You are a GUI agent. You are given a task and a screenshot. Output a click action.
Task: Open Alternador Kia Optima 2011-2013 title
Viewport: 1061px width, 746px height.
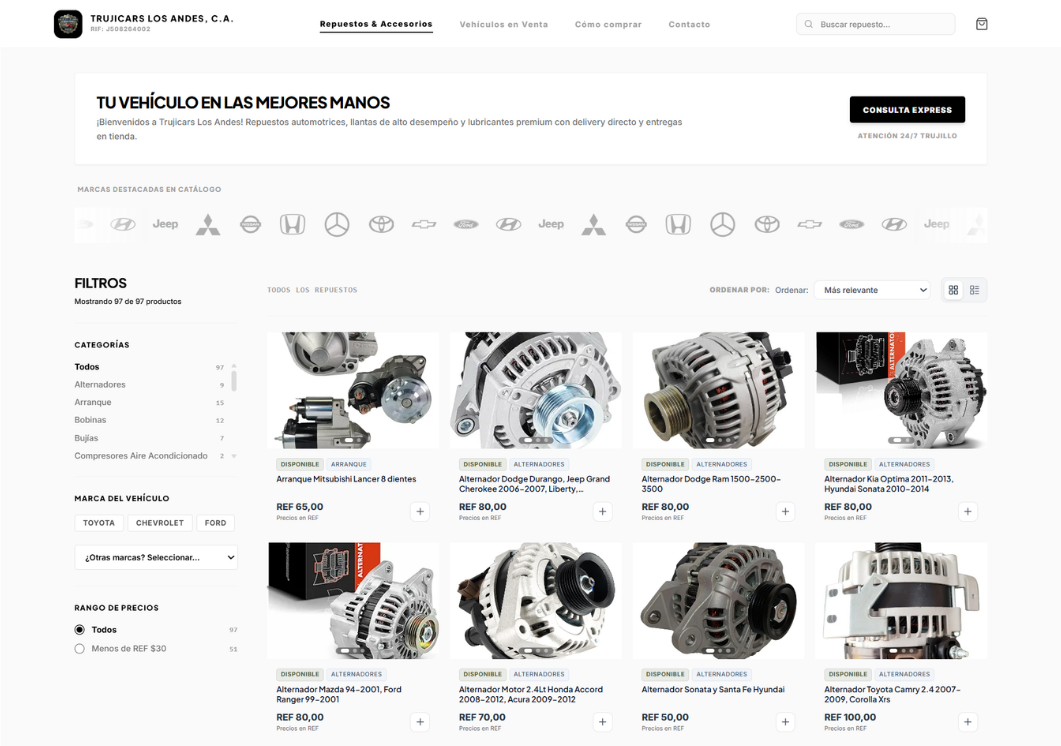point(888,483)
